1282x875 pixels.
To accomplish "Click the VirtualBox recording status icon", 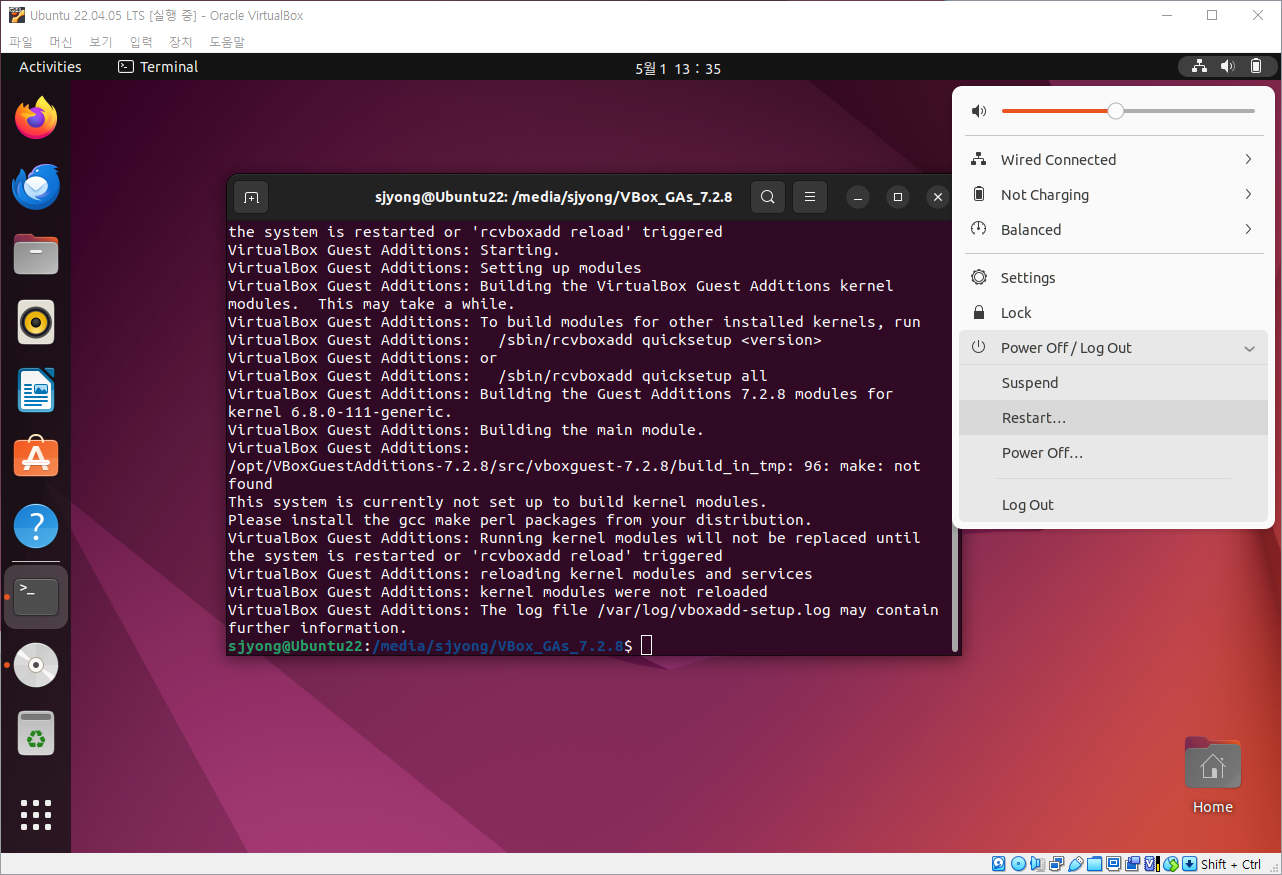I will pyautogui.click(x=1133, y=864).
